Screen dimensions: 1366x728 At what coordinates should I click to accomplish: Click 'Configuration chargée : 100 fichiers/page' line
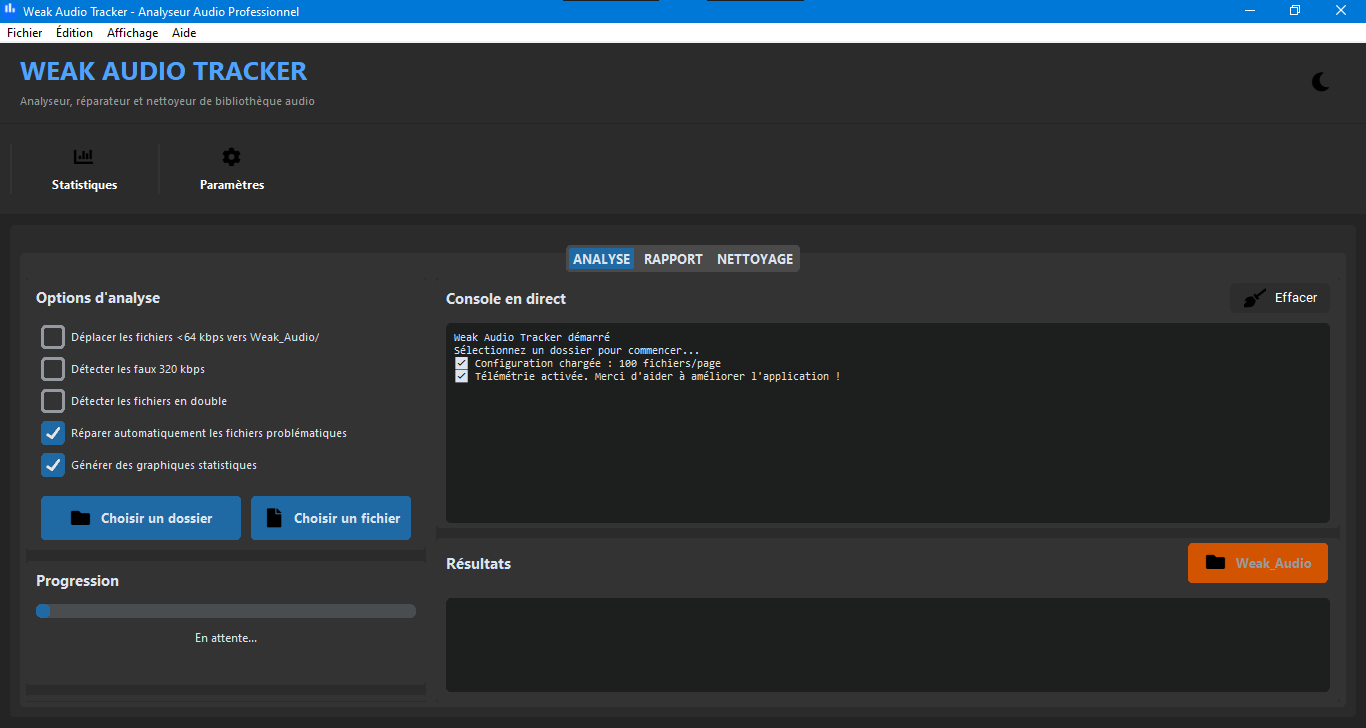pyautogui.click(x=588, y=363)
